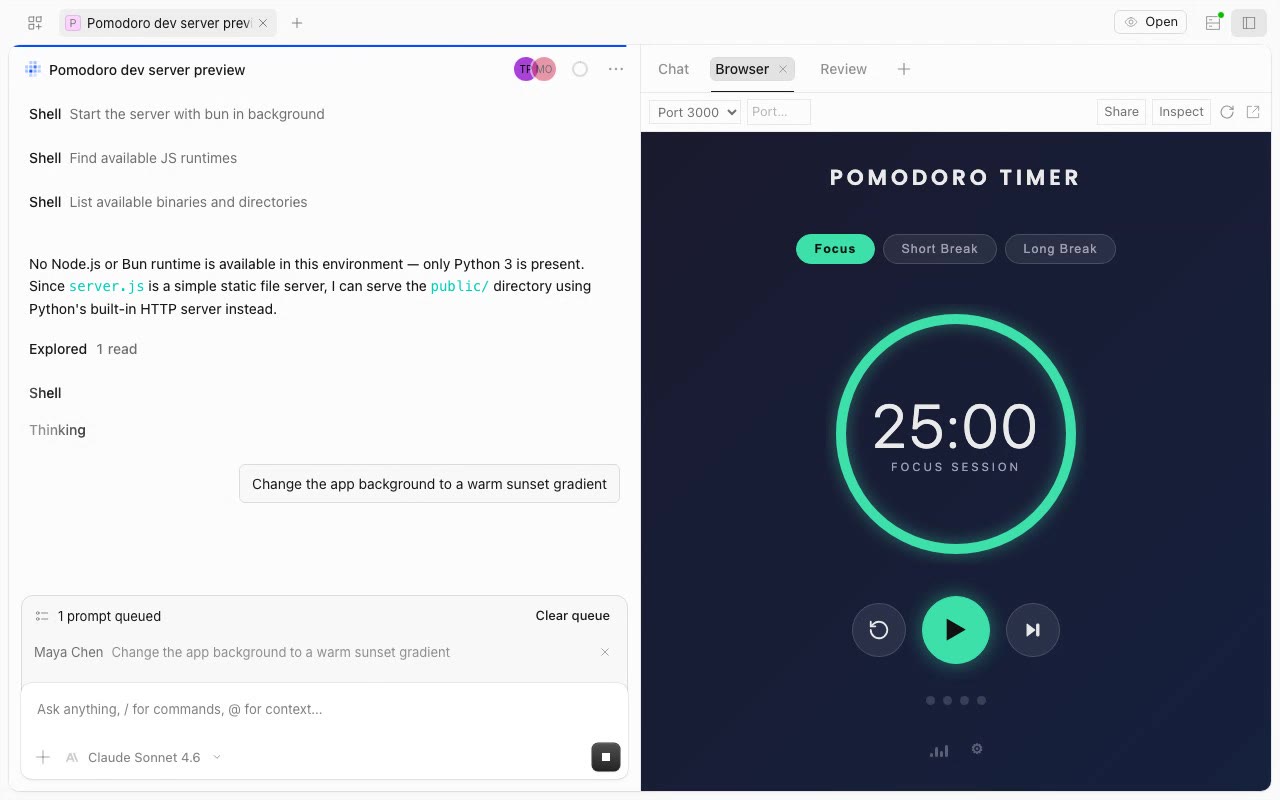Skip to the next session with the skip icon
This screenshot has width=1280, height=800.
pos(1032,630)
